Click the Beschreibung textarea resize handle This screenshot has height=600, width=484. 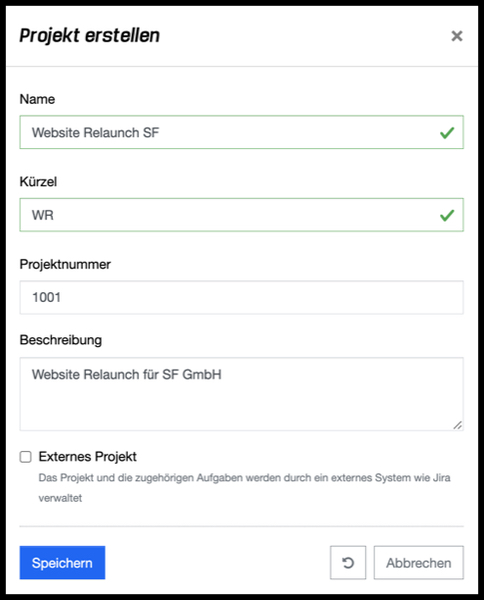coord(458,425)
